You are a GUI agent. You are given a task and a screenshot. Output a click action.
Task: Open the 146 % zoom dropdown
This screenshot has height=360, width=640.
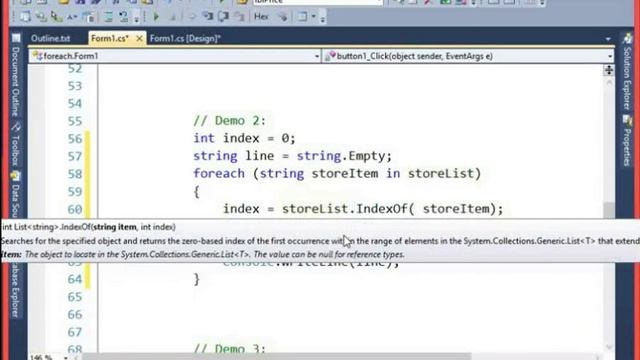point(65,358)
